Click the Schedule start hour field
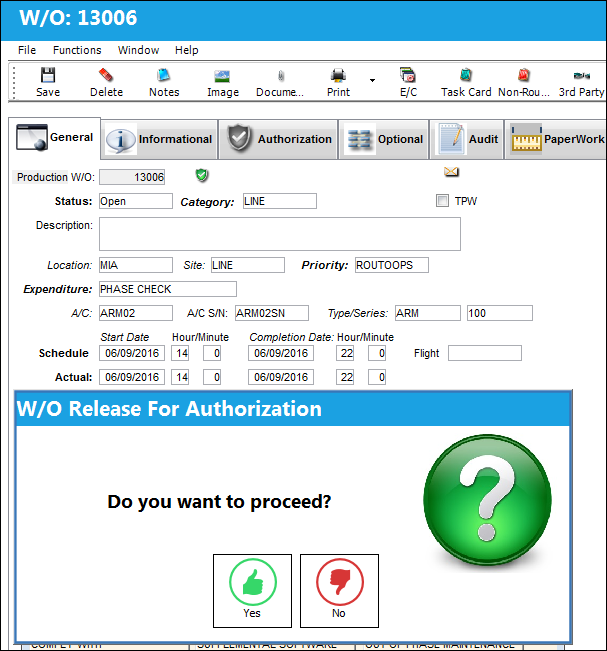Image resolution: width=607 pixels, height=651 pixels. [x=180, y=353]
